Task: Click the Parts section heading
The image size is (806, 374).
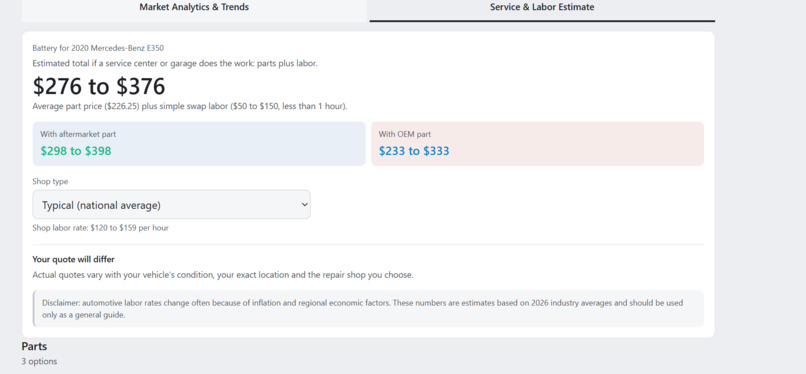Action: click(x=34, y=346)
